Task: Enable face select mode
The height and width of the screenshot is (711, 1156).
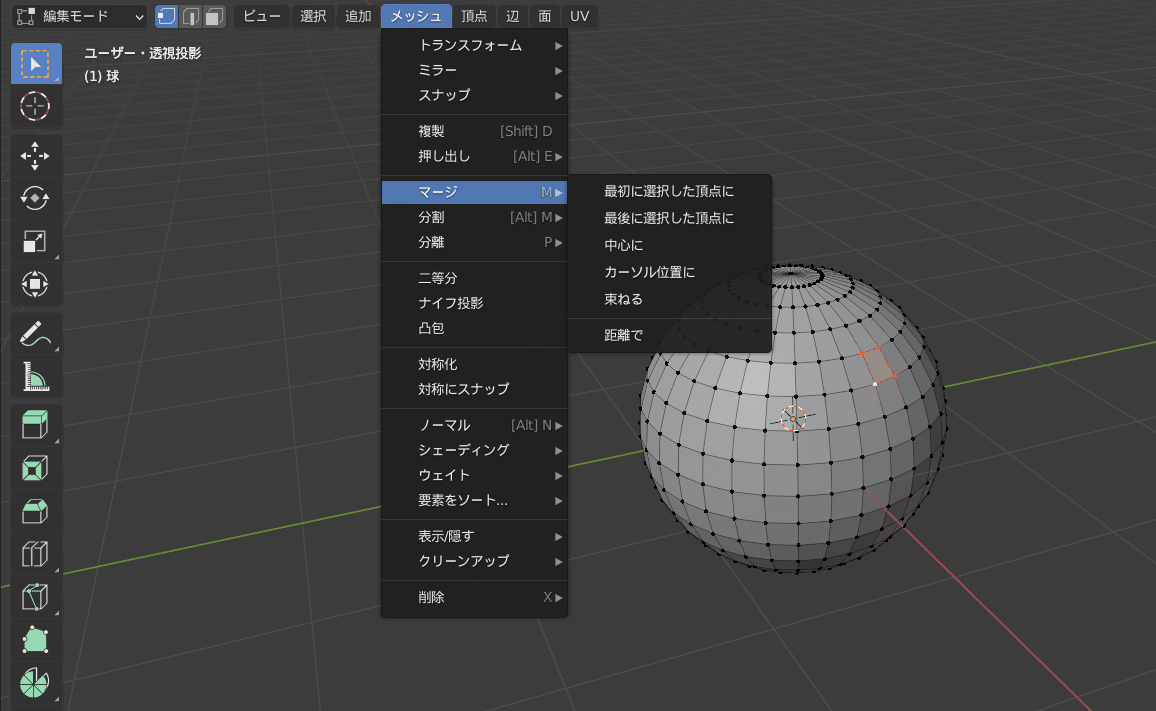Action: click(x=214, y=16)
